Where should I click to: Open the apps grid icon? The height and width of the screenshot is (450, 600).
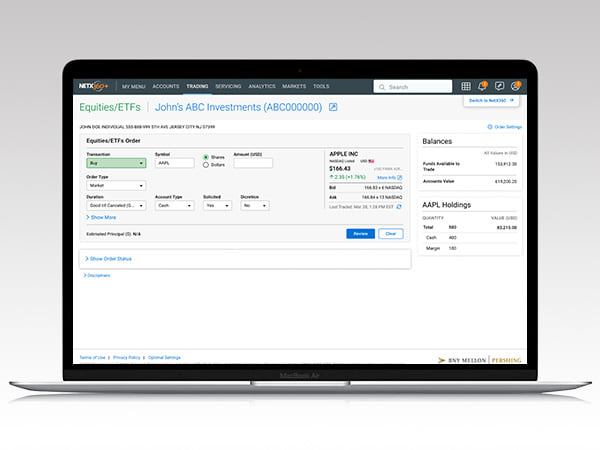[466, 87]
